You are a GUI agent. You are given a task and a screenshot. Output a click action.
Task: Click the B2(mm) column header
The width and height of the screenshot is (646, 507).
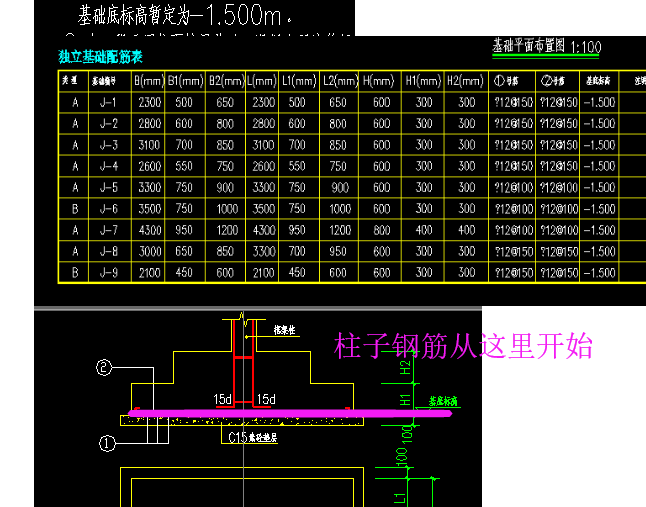coord(226,81)
